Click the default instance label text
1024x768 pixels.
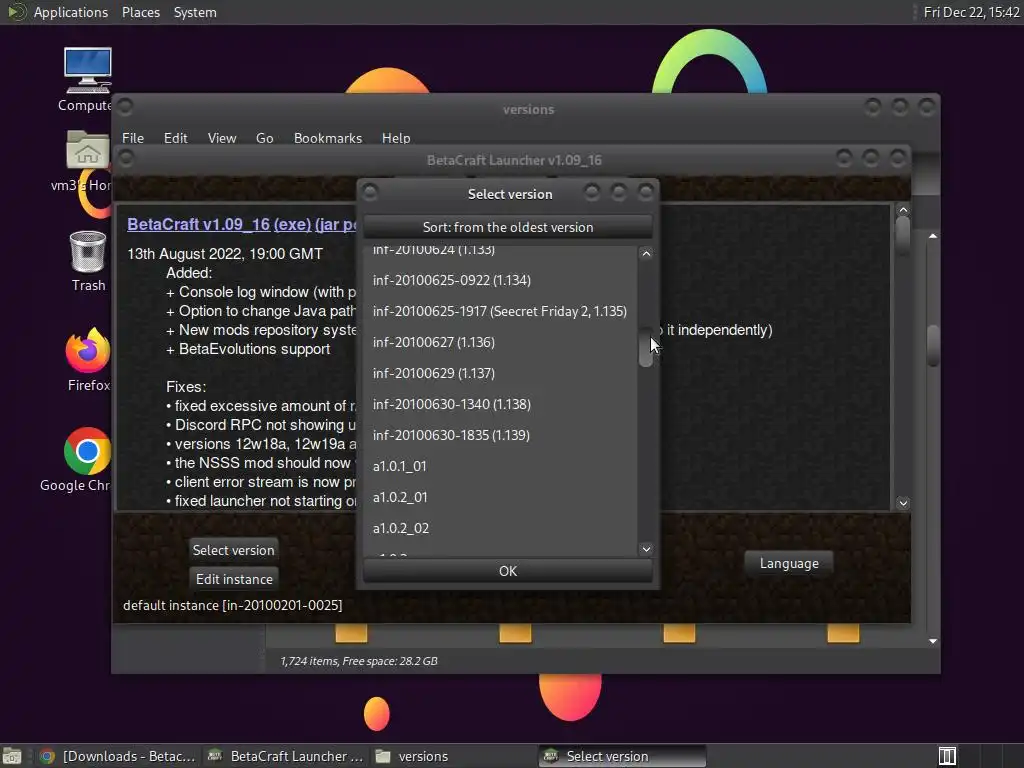click(x=232, y=605)
